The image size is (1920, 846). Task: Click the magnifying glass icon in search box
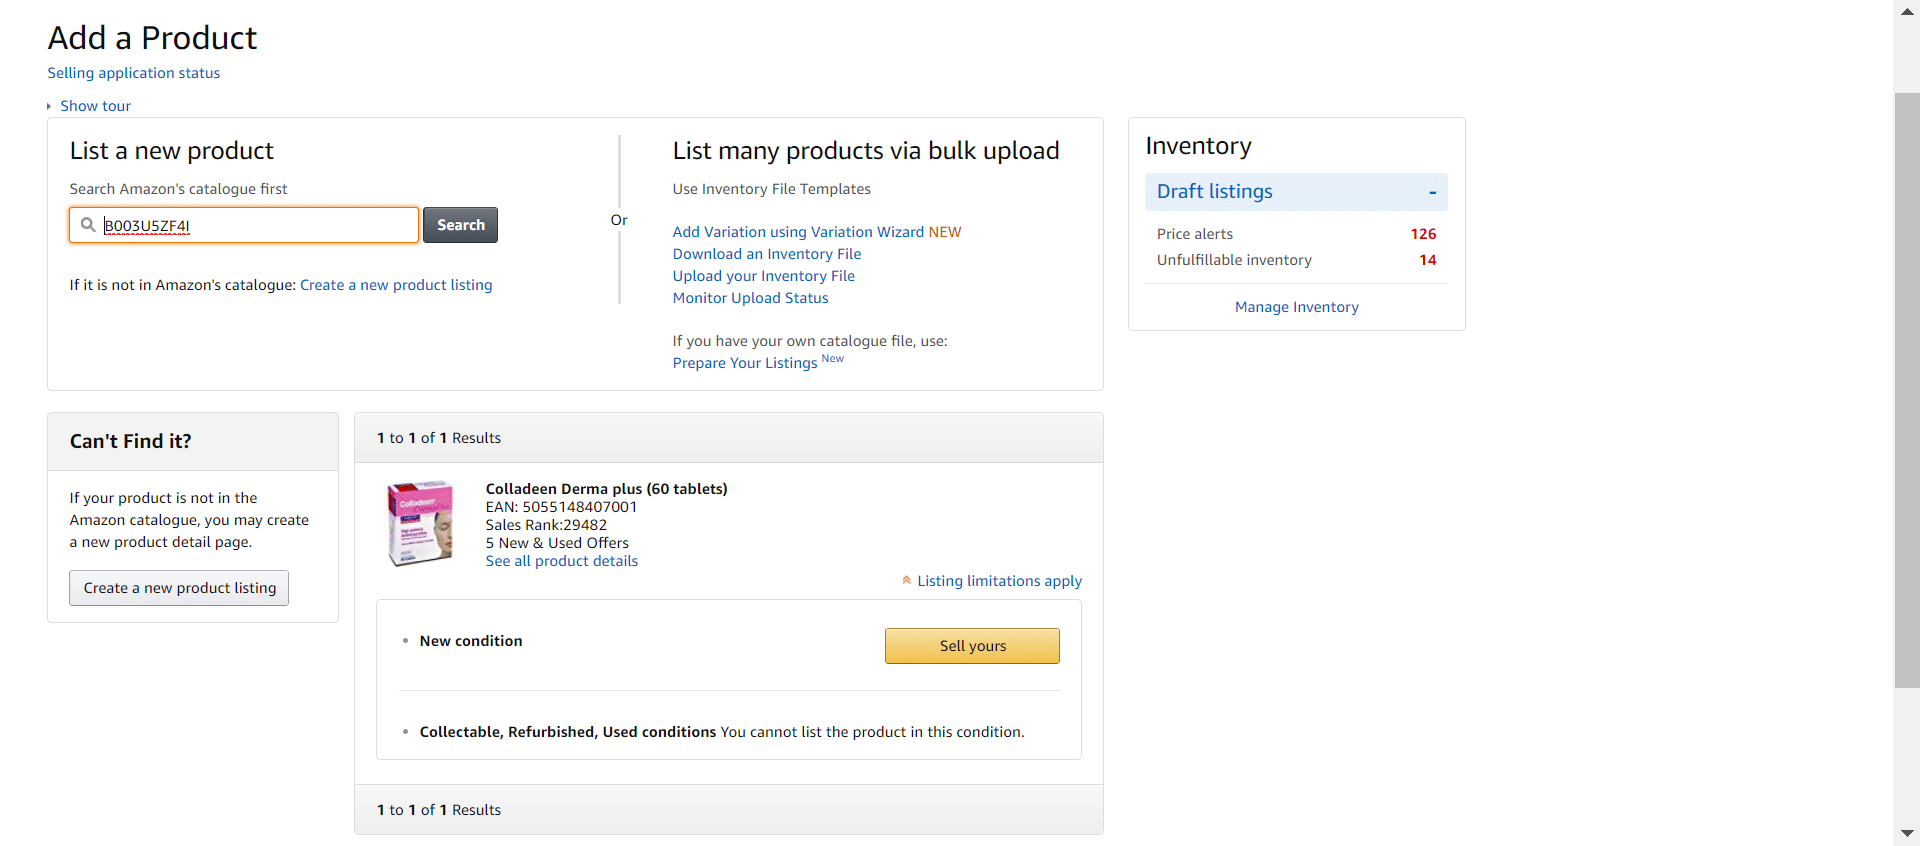(x=88, y=225)
